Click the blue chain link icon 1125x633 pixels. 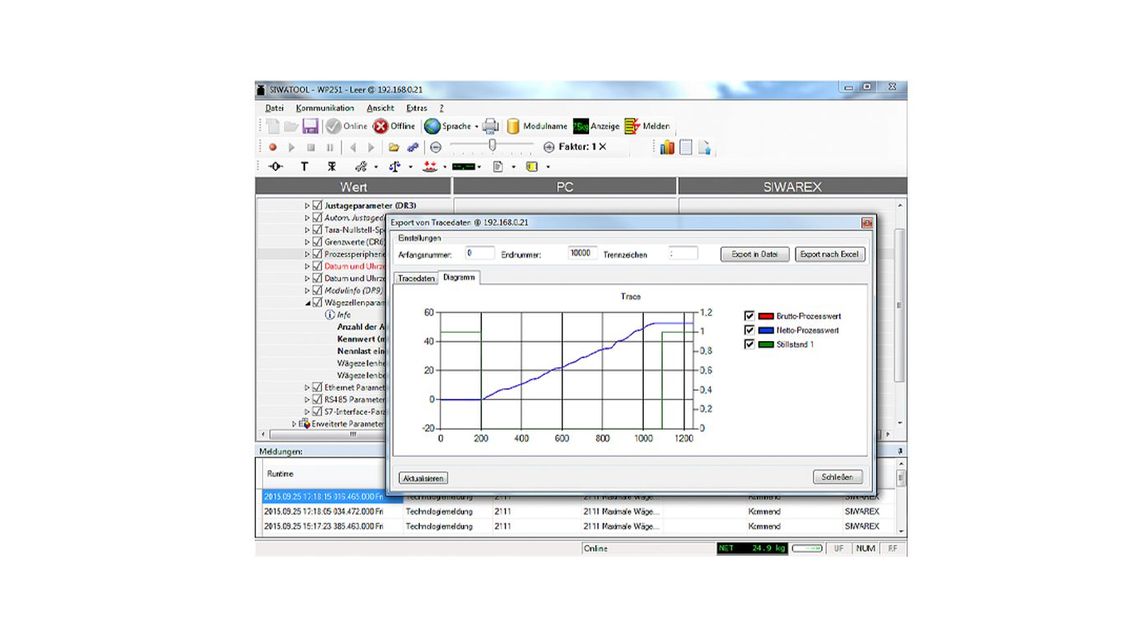tap(413, 147)
